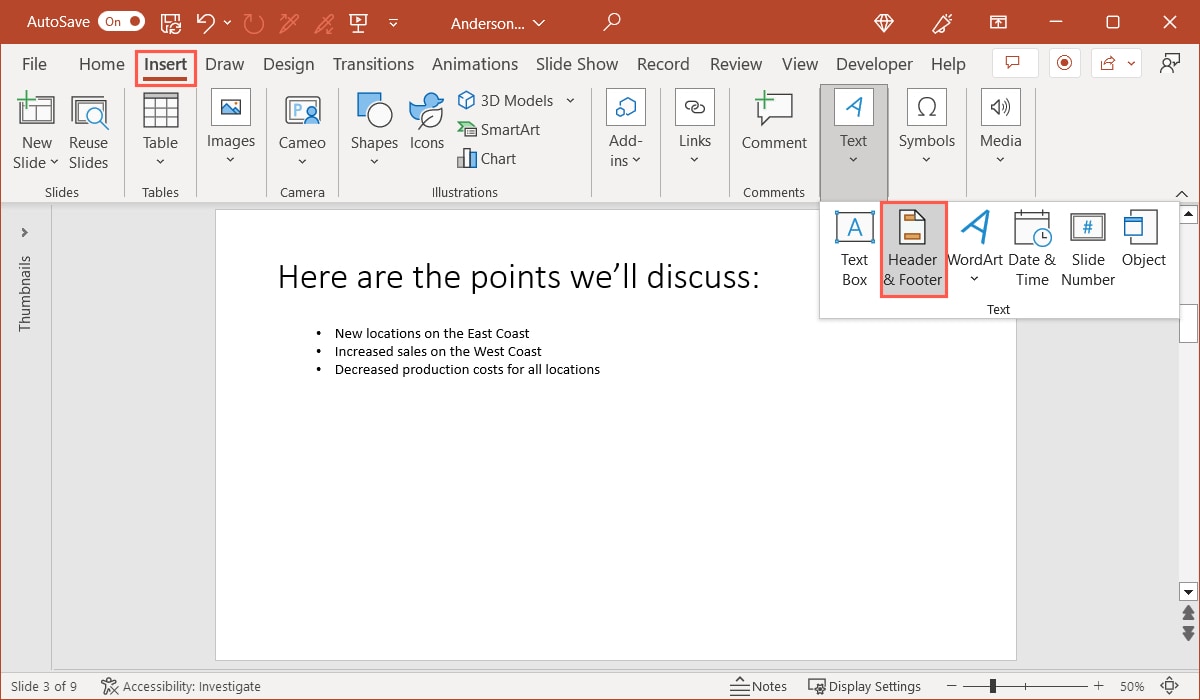Click Reuse Slides in the ribbon
The height and width of the screenshot is (700, 1200).
click(x=88, y=130)
